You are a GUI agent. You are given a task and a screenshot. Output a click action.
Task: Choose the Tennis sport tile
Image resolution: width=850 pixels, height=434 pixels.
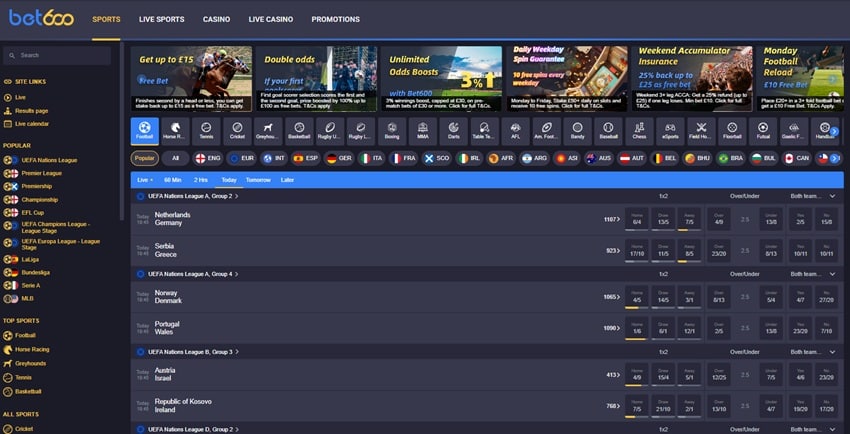coord(206,131)
